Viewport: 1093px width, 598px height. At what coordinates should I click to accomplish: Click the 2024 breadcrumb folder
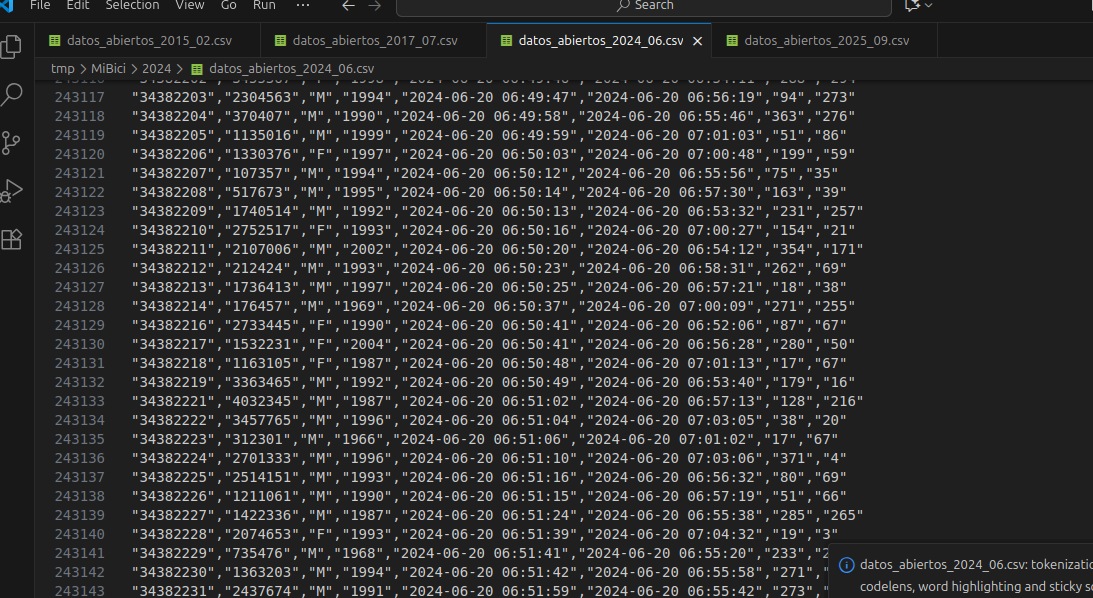click(156, 68)
